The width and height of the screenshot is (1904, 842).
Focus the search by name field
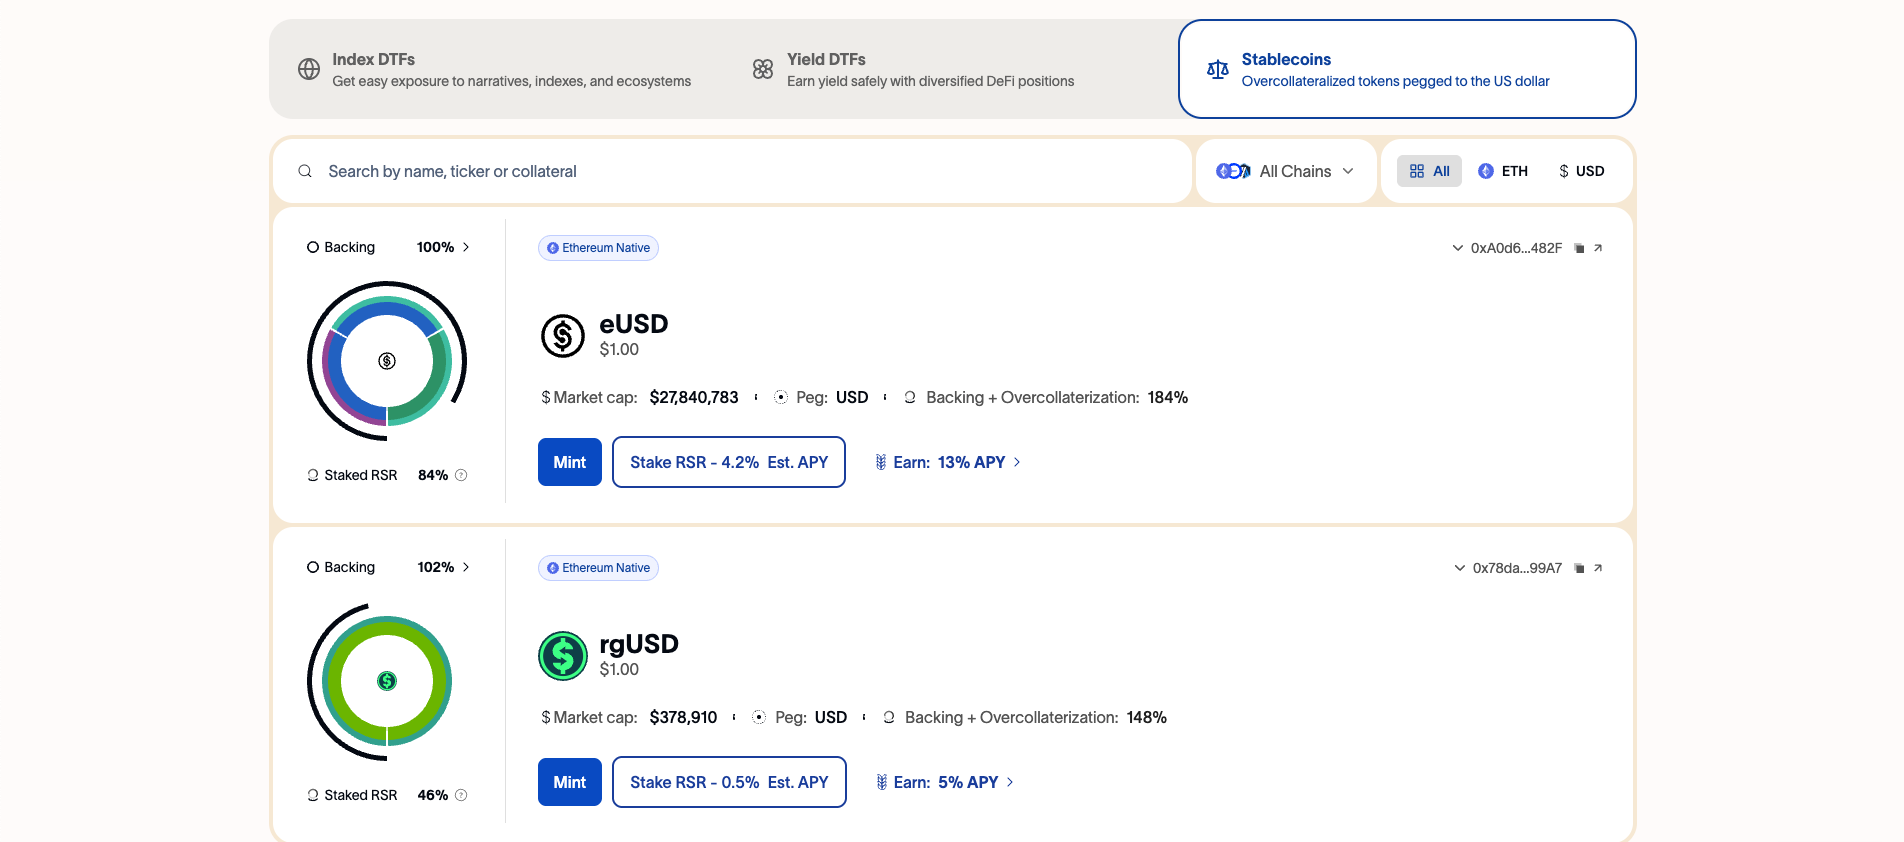[732, 171]
